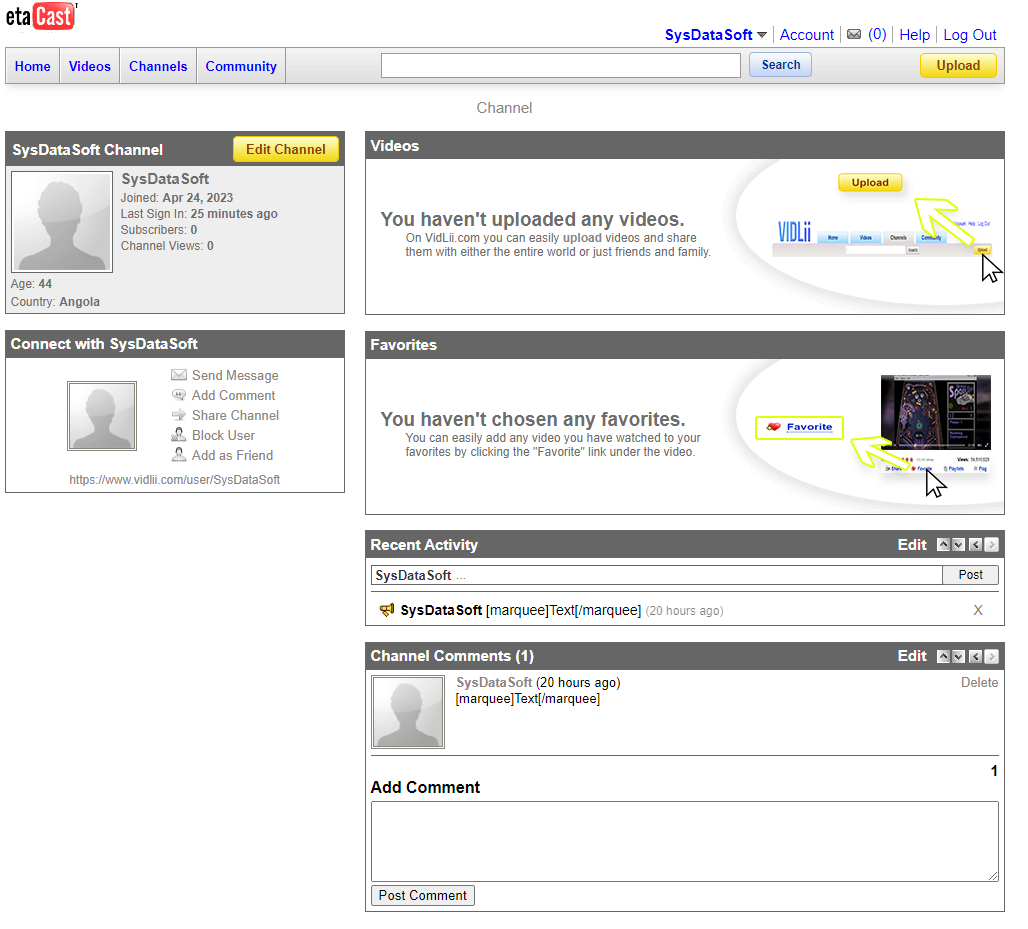Click the envelope icon beside Send Message

click(x=179, y=375)
